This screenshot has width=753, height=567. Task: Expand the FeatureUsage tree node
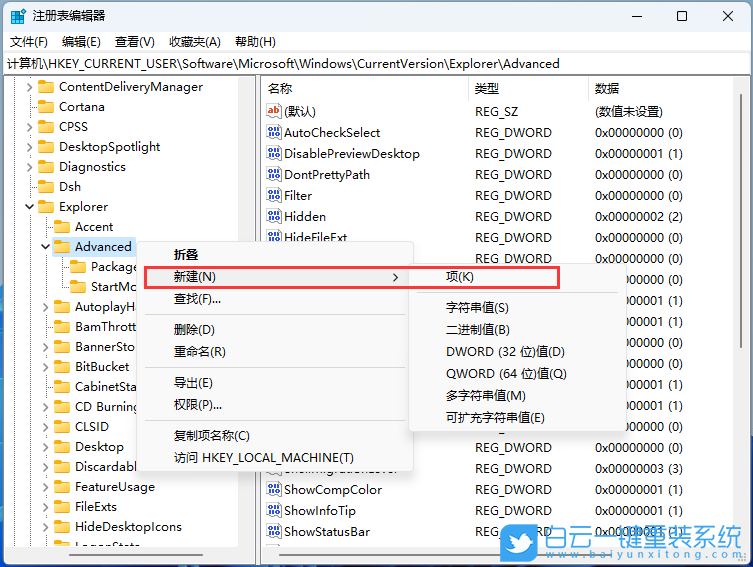click(x=46, y=487)
